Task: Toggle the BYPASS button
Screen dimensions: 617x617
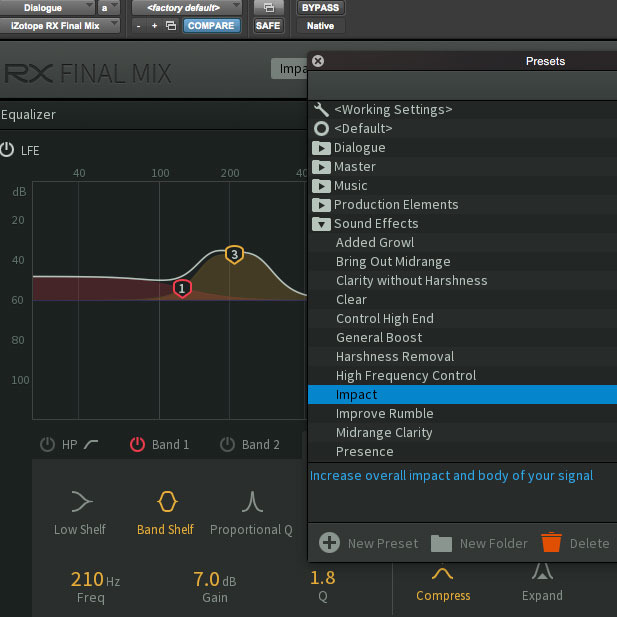Action: click(320, 8)
